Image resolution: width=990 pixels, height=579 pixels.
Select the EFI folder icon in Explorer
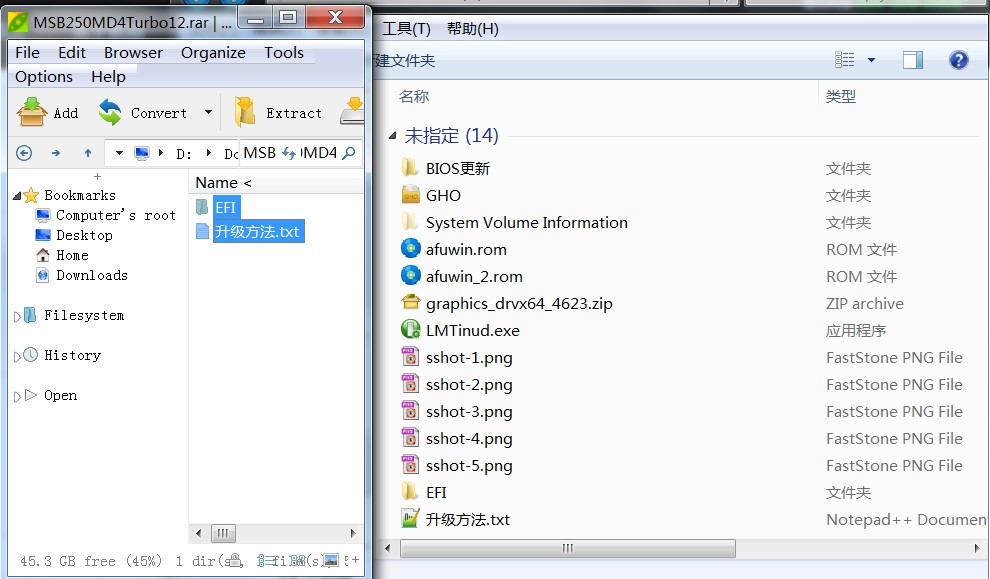410,491
